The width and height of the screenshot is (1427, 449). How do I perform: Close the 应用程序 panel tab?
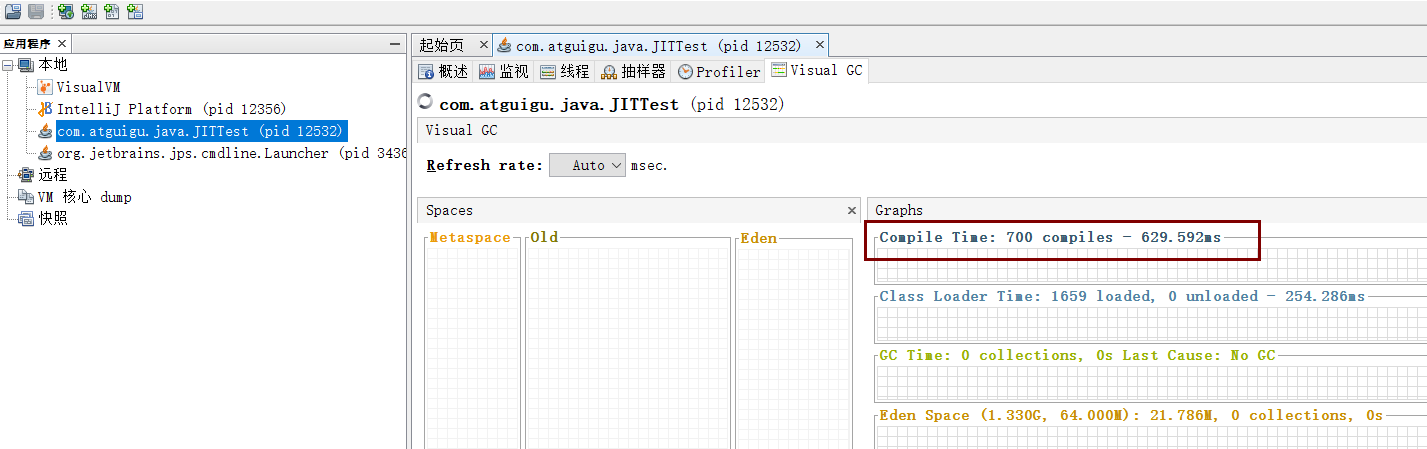click(61, 44)
